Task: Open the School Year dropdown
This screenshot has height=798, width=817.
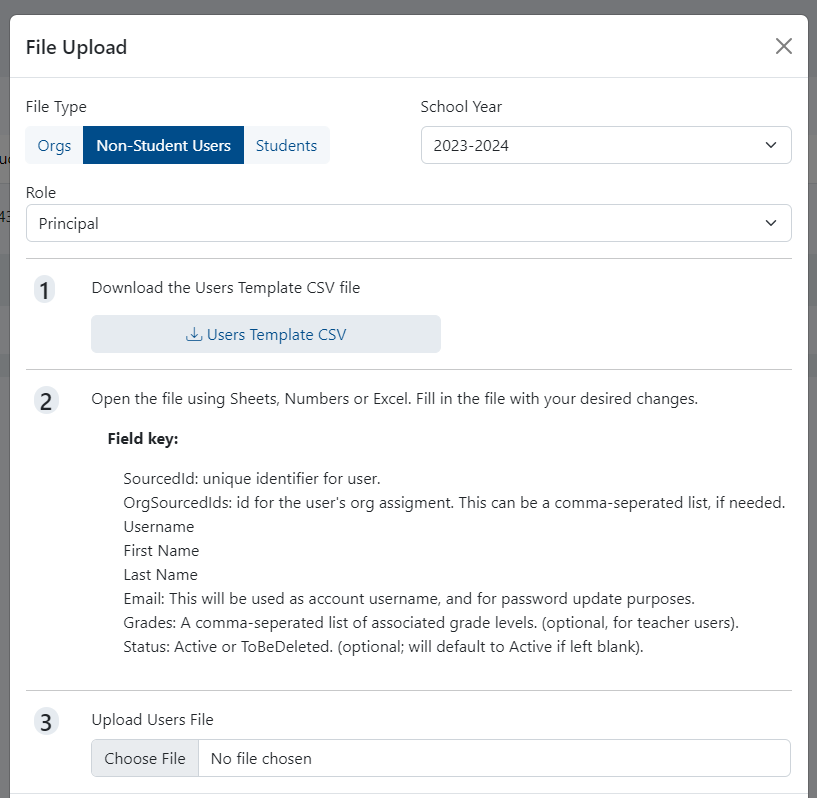Action: click(x=605, y=145)
